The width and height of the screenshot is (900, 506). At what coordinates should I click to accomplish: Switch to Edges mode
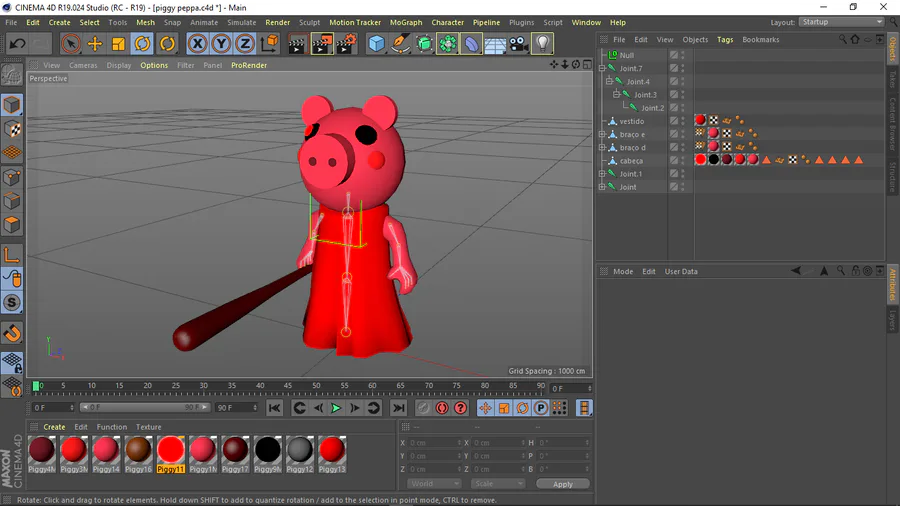(12, 201)
